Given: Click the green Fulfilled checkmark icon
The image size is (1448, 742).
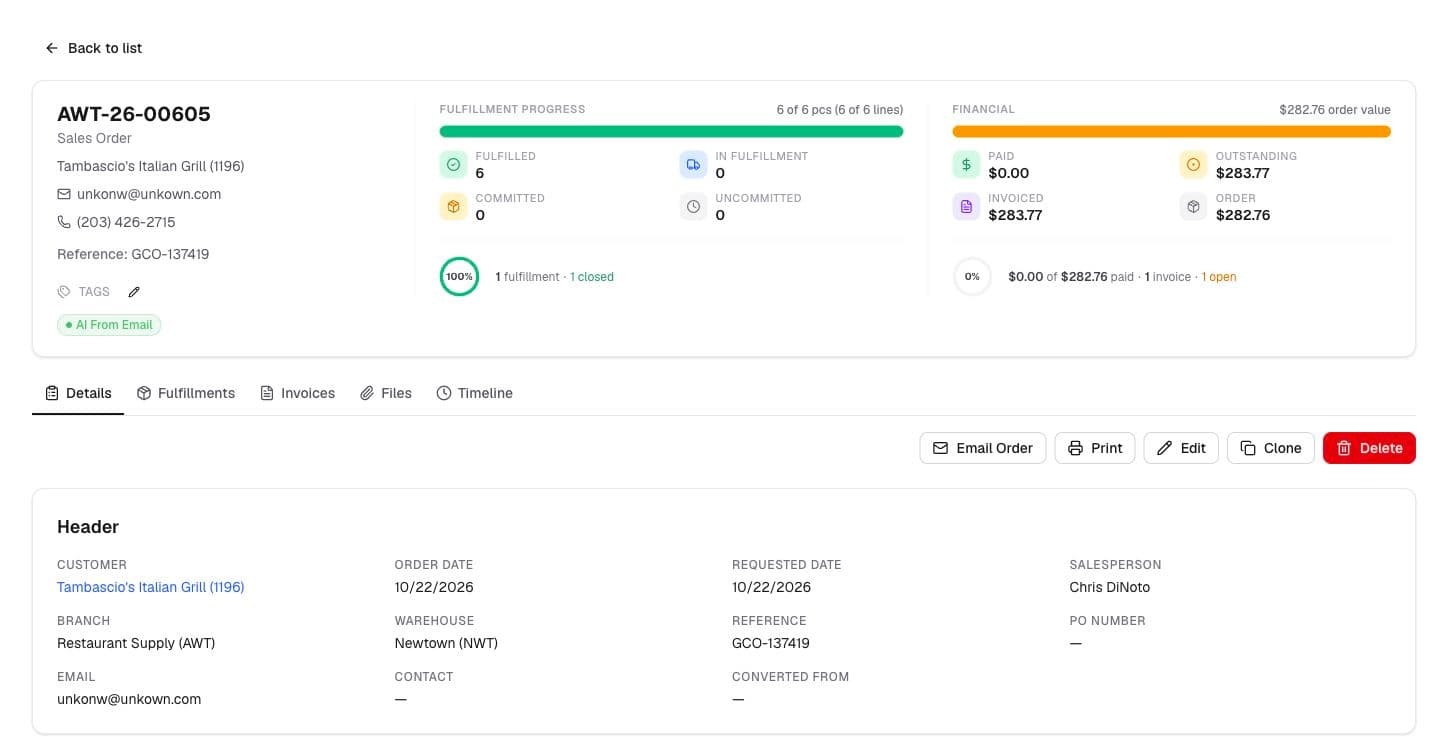Looking at the screenshot, I should [x=453, y=165].
